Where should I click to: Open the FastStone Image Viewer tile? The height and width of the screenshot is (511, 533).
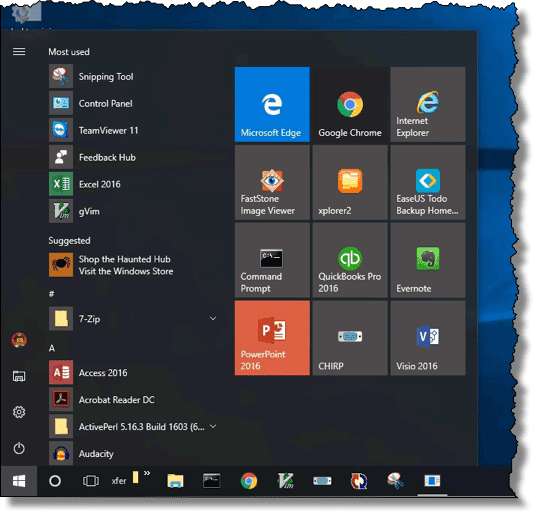pyautogui.click(x=272, y=182)
